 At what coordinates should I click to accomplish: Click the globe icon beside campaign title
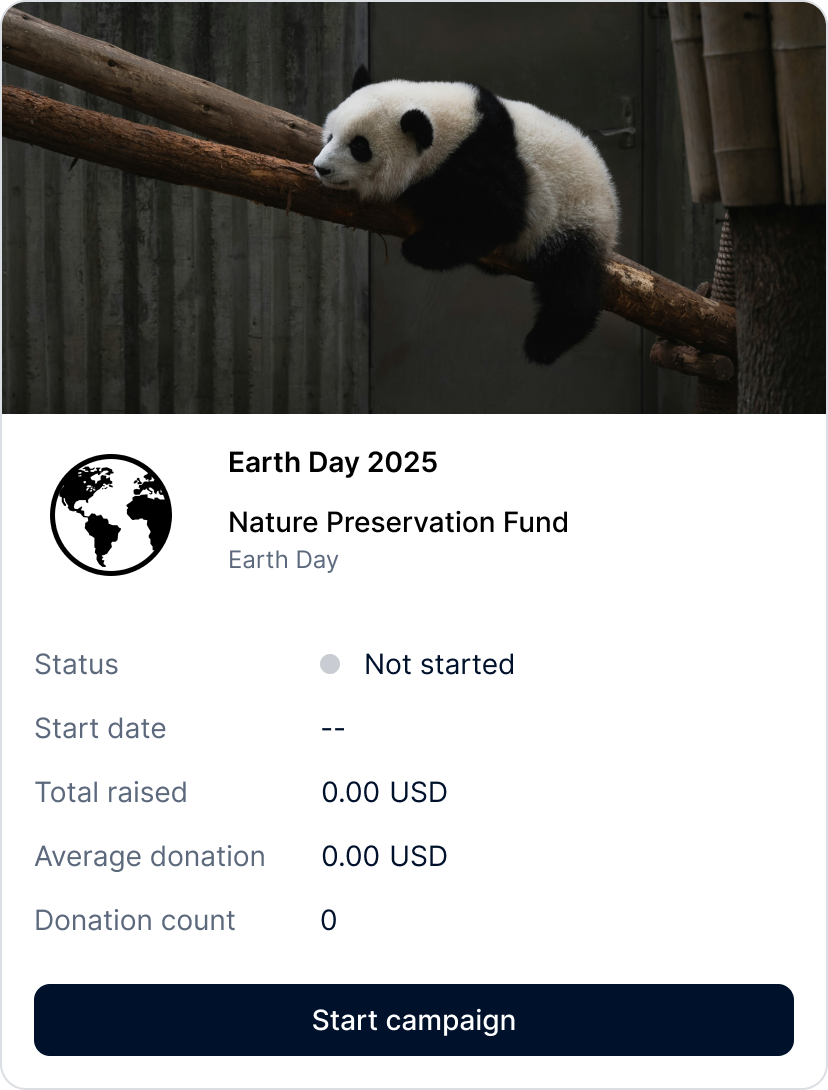(111, 514)
